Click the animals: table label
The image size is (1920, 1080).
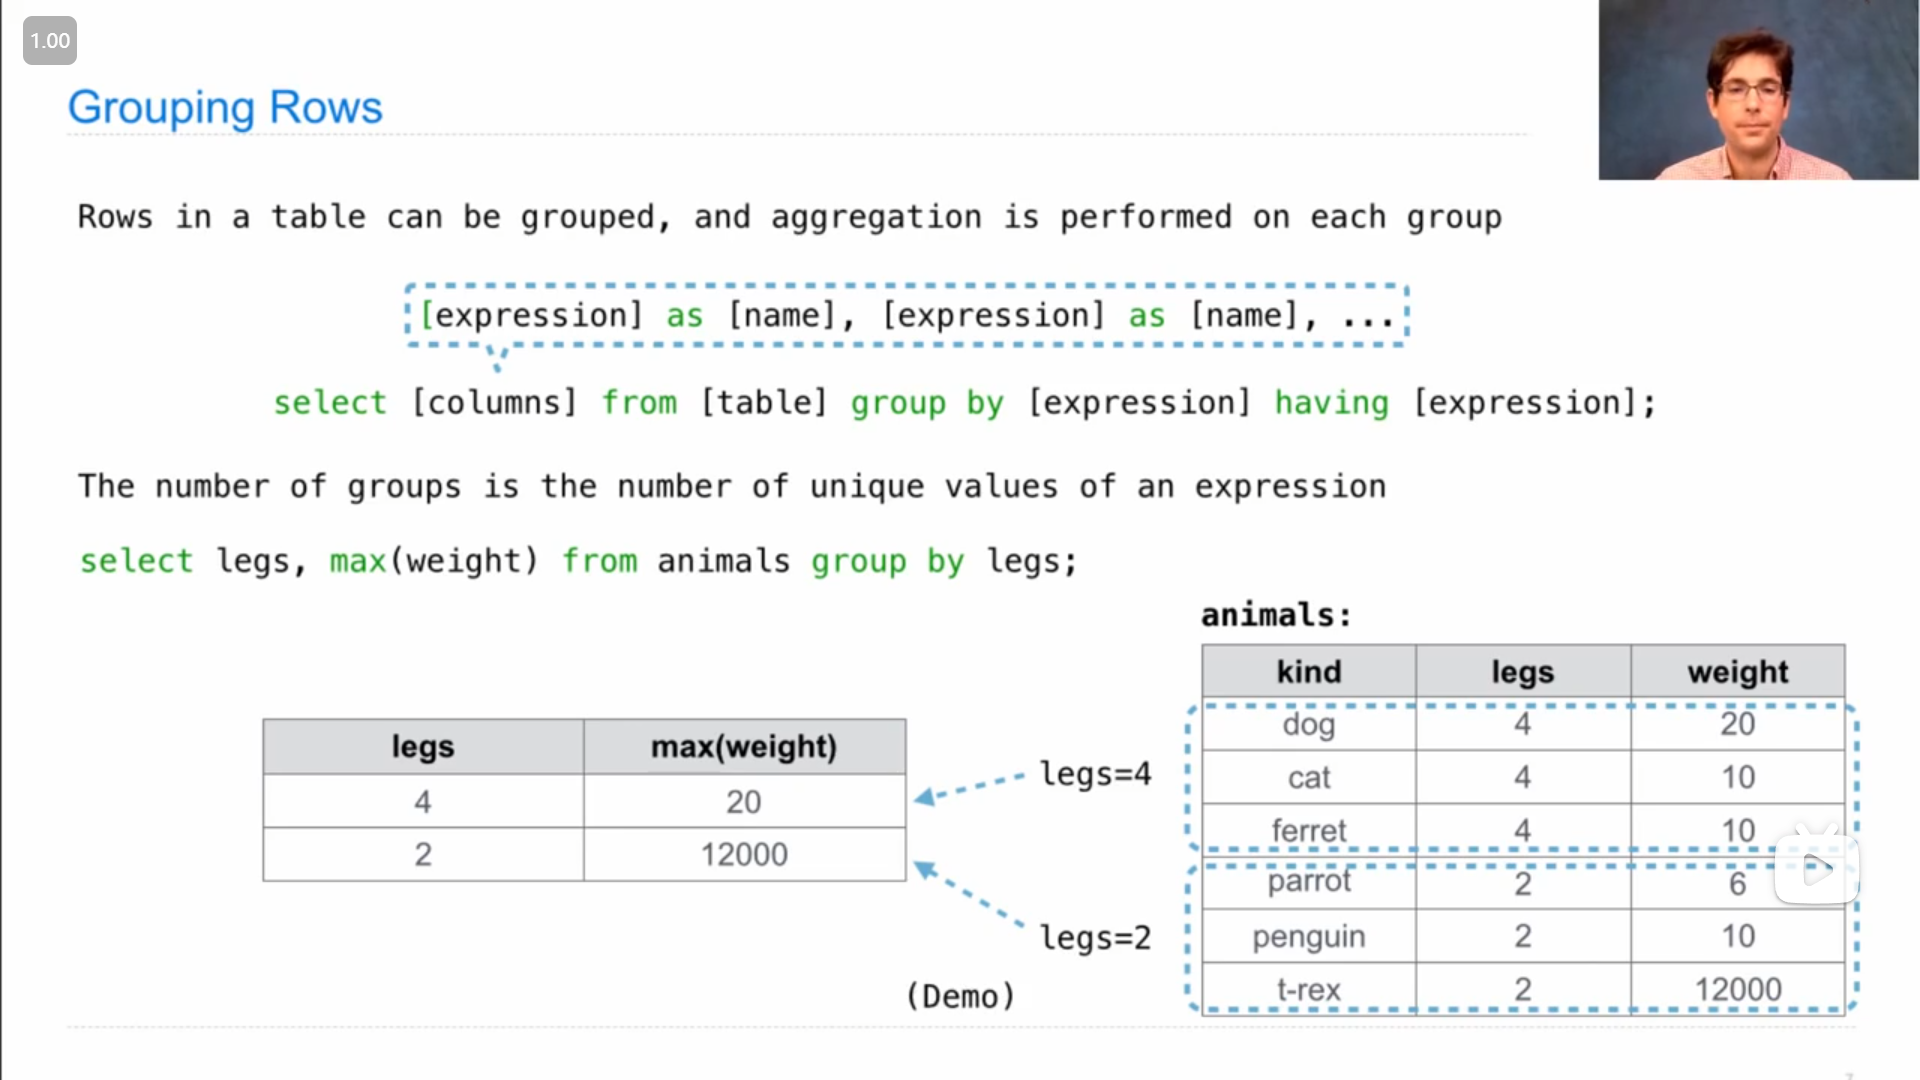pyautogui.click(x=1276, y=614)
